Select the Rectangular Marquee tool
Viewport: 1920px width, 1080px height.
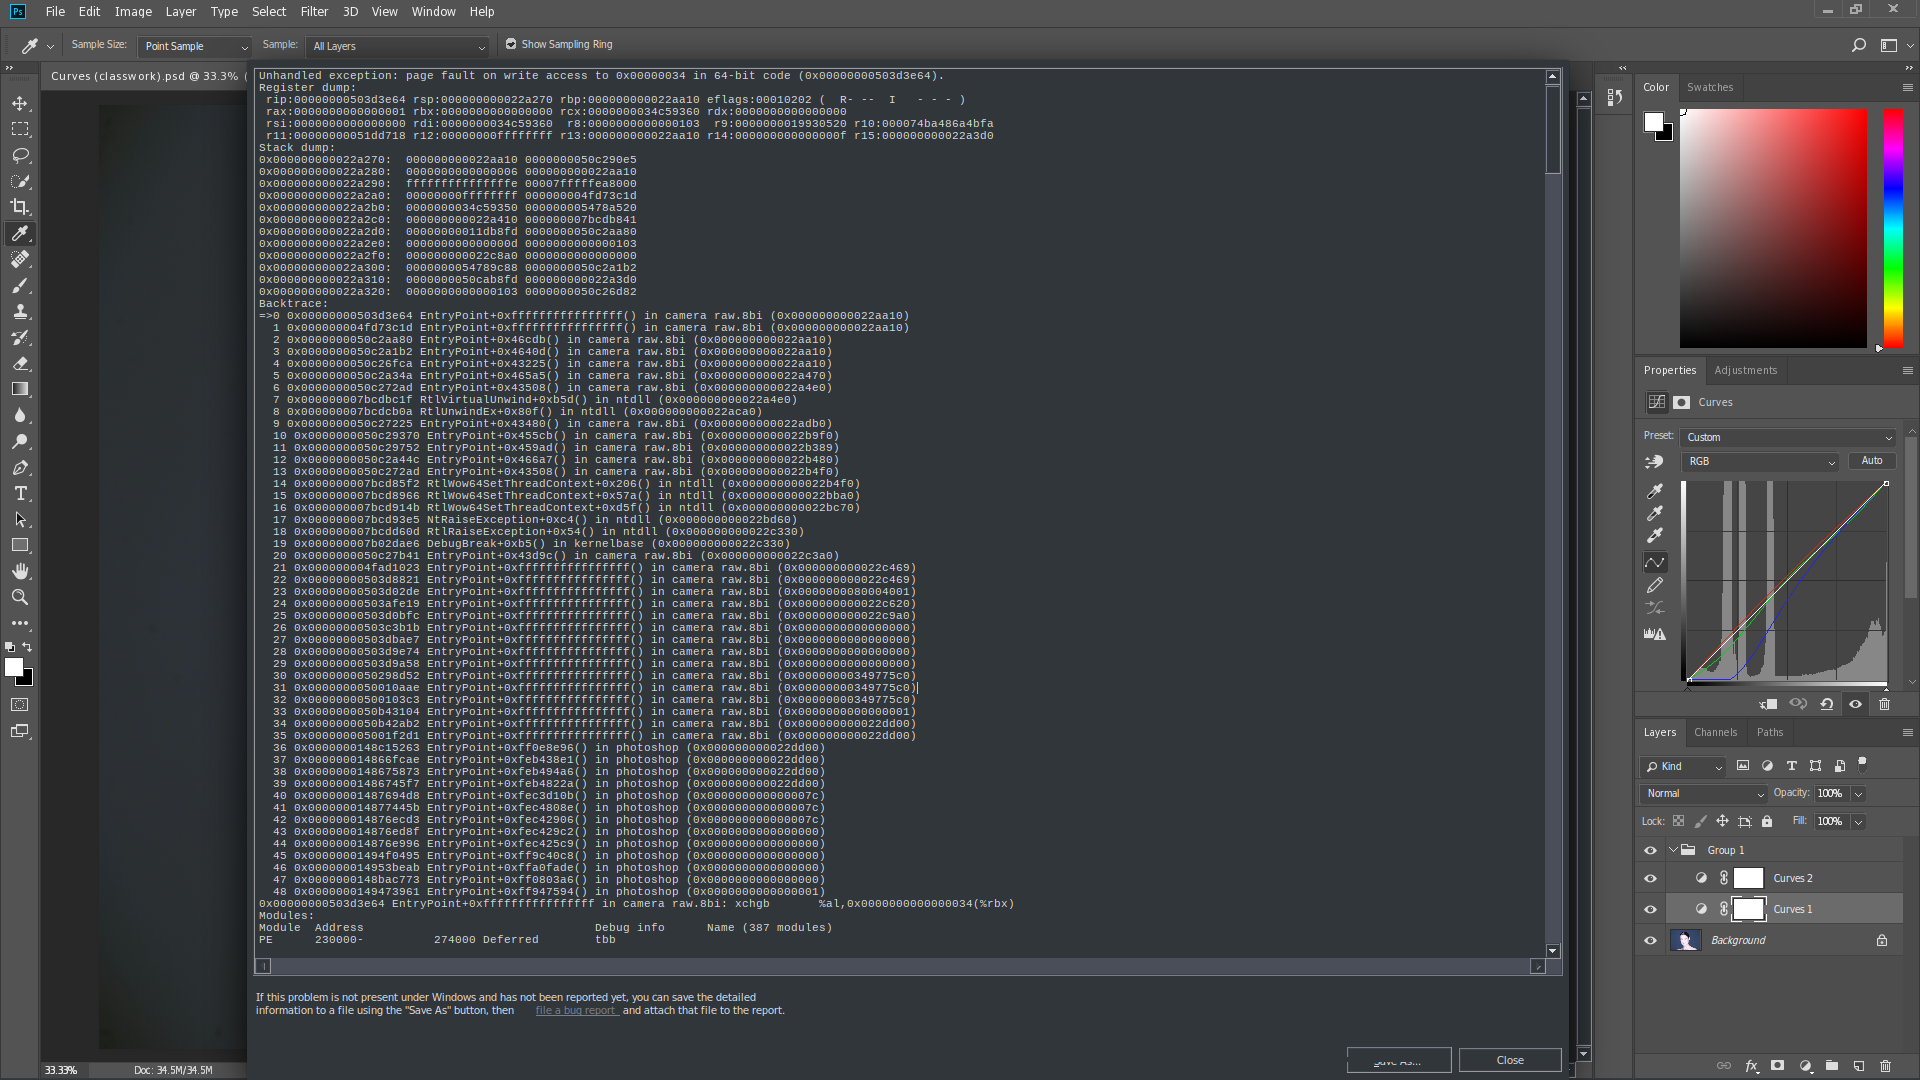click(x=20, y=129)
